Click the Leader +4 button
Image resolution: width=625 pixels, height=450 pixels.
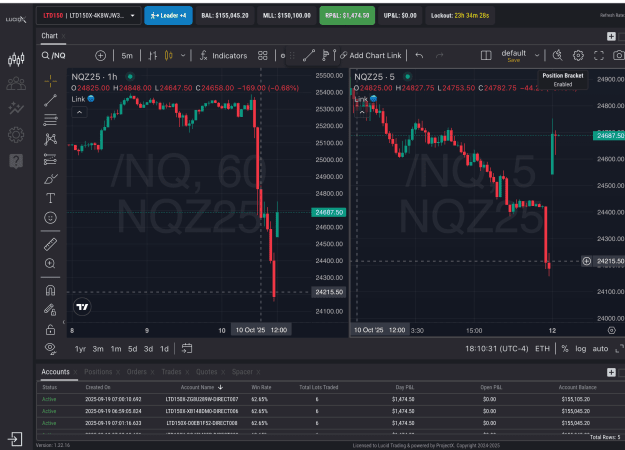click(x=168, y=16)
